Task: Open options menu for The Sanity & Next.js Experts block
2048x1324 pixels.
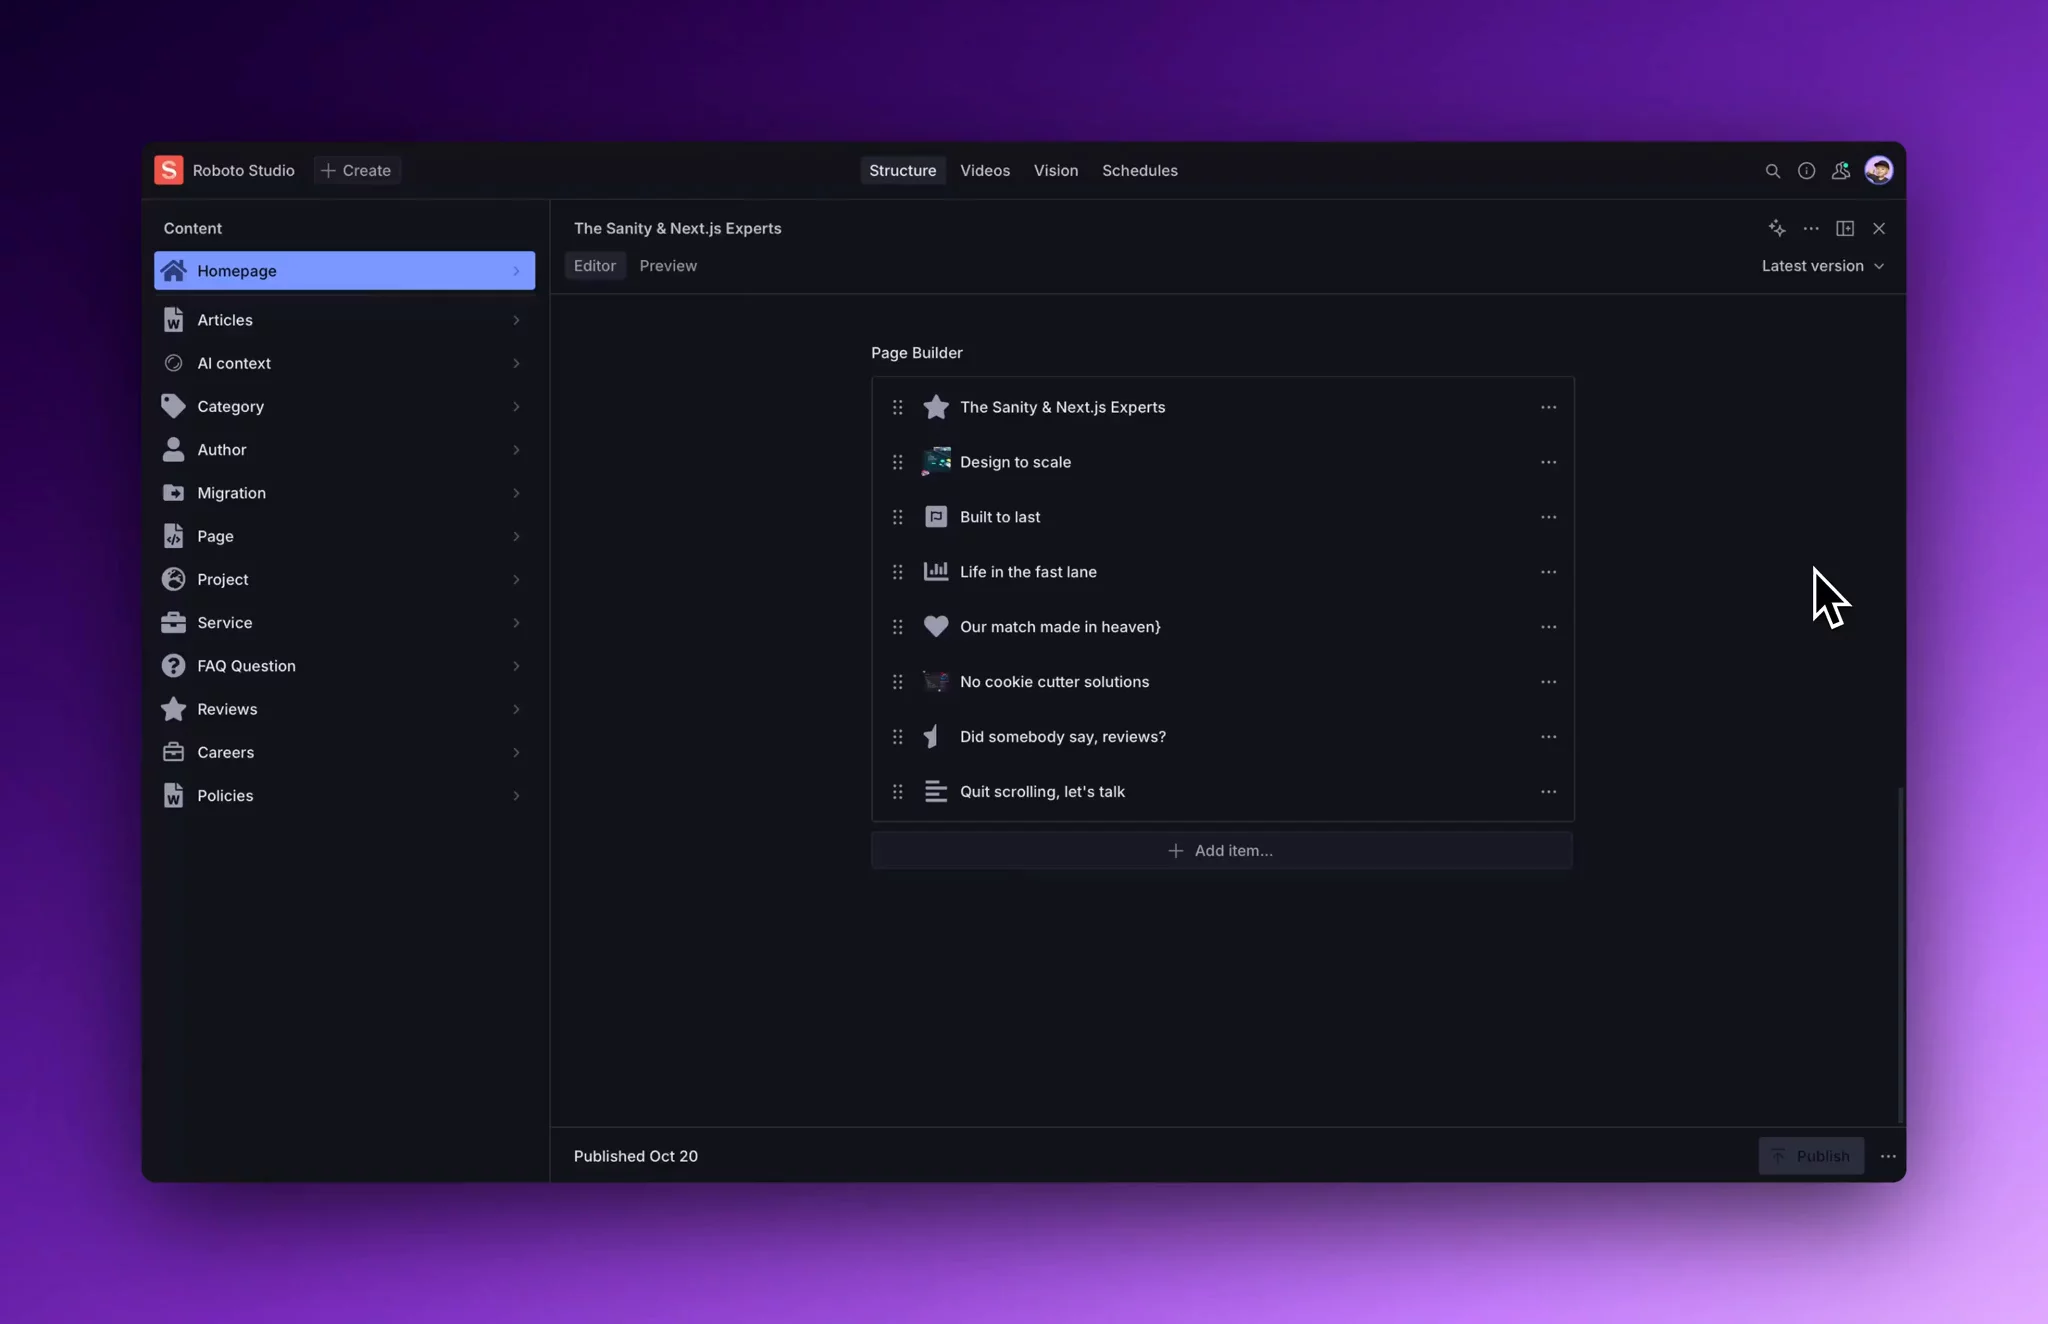Action: (x=1548, y=407)
